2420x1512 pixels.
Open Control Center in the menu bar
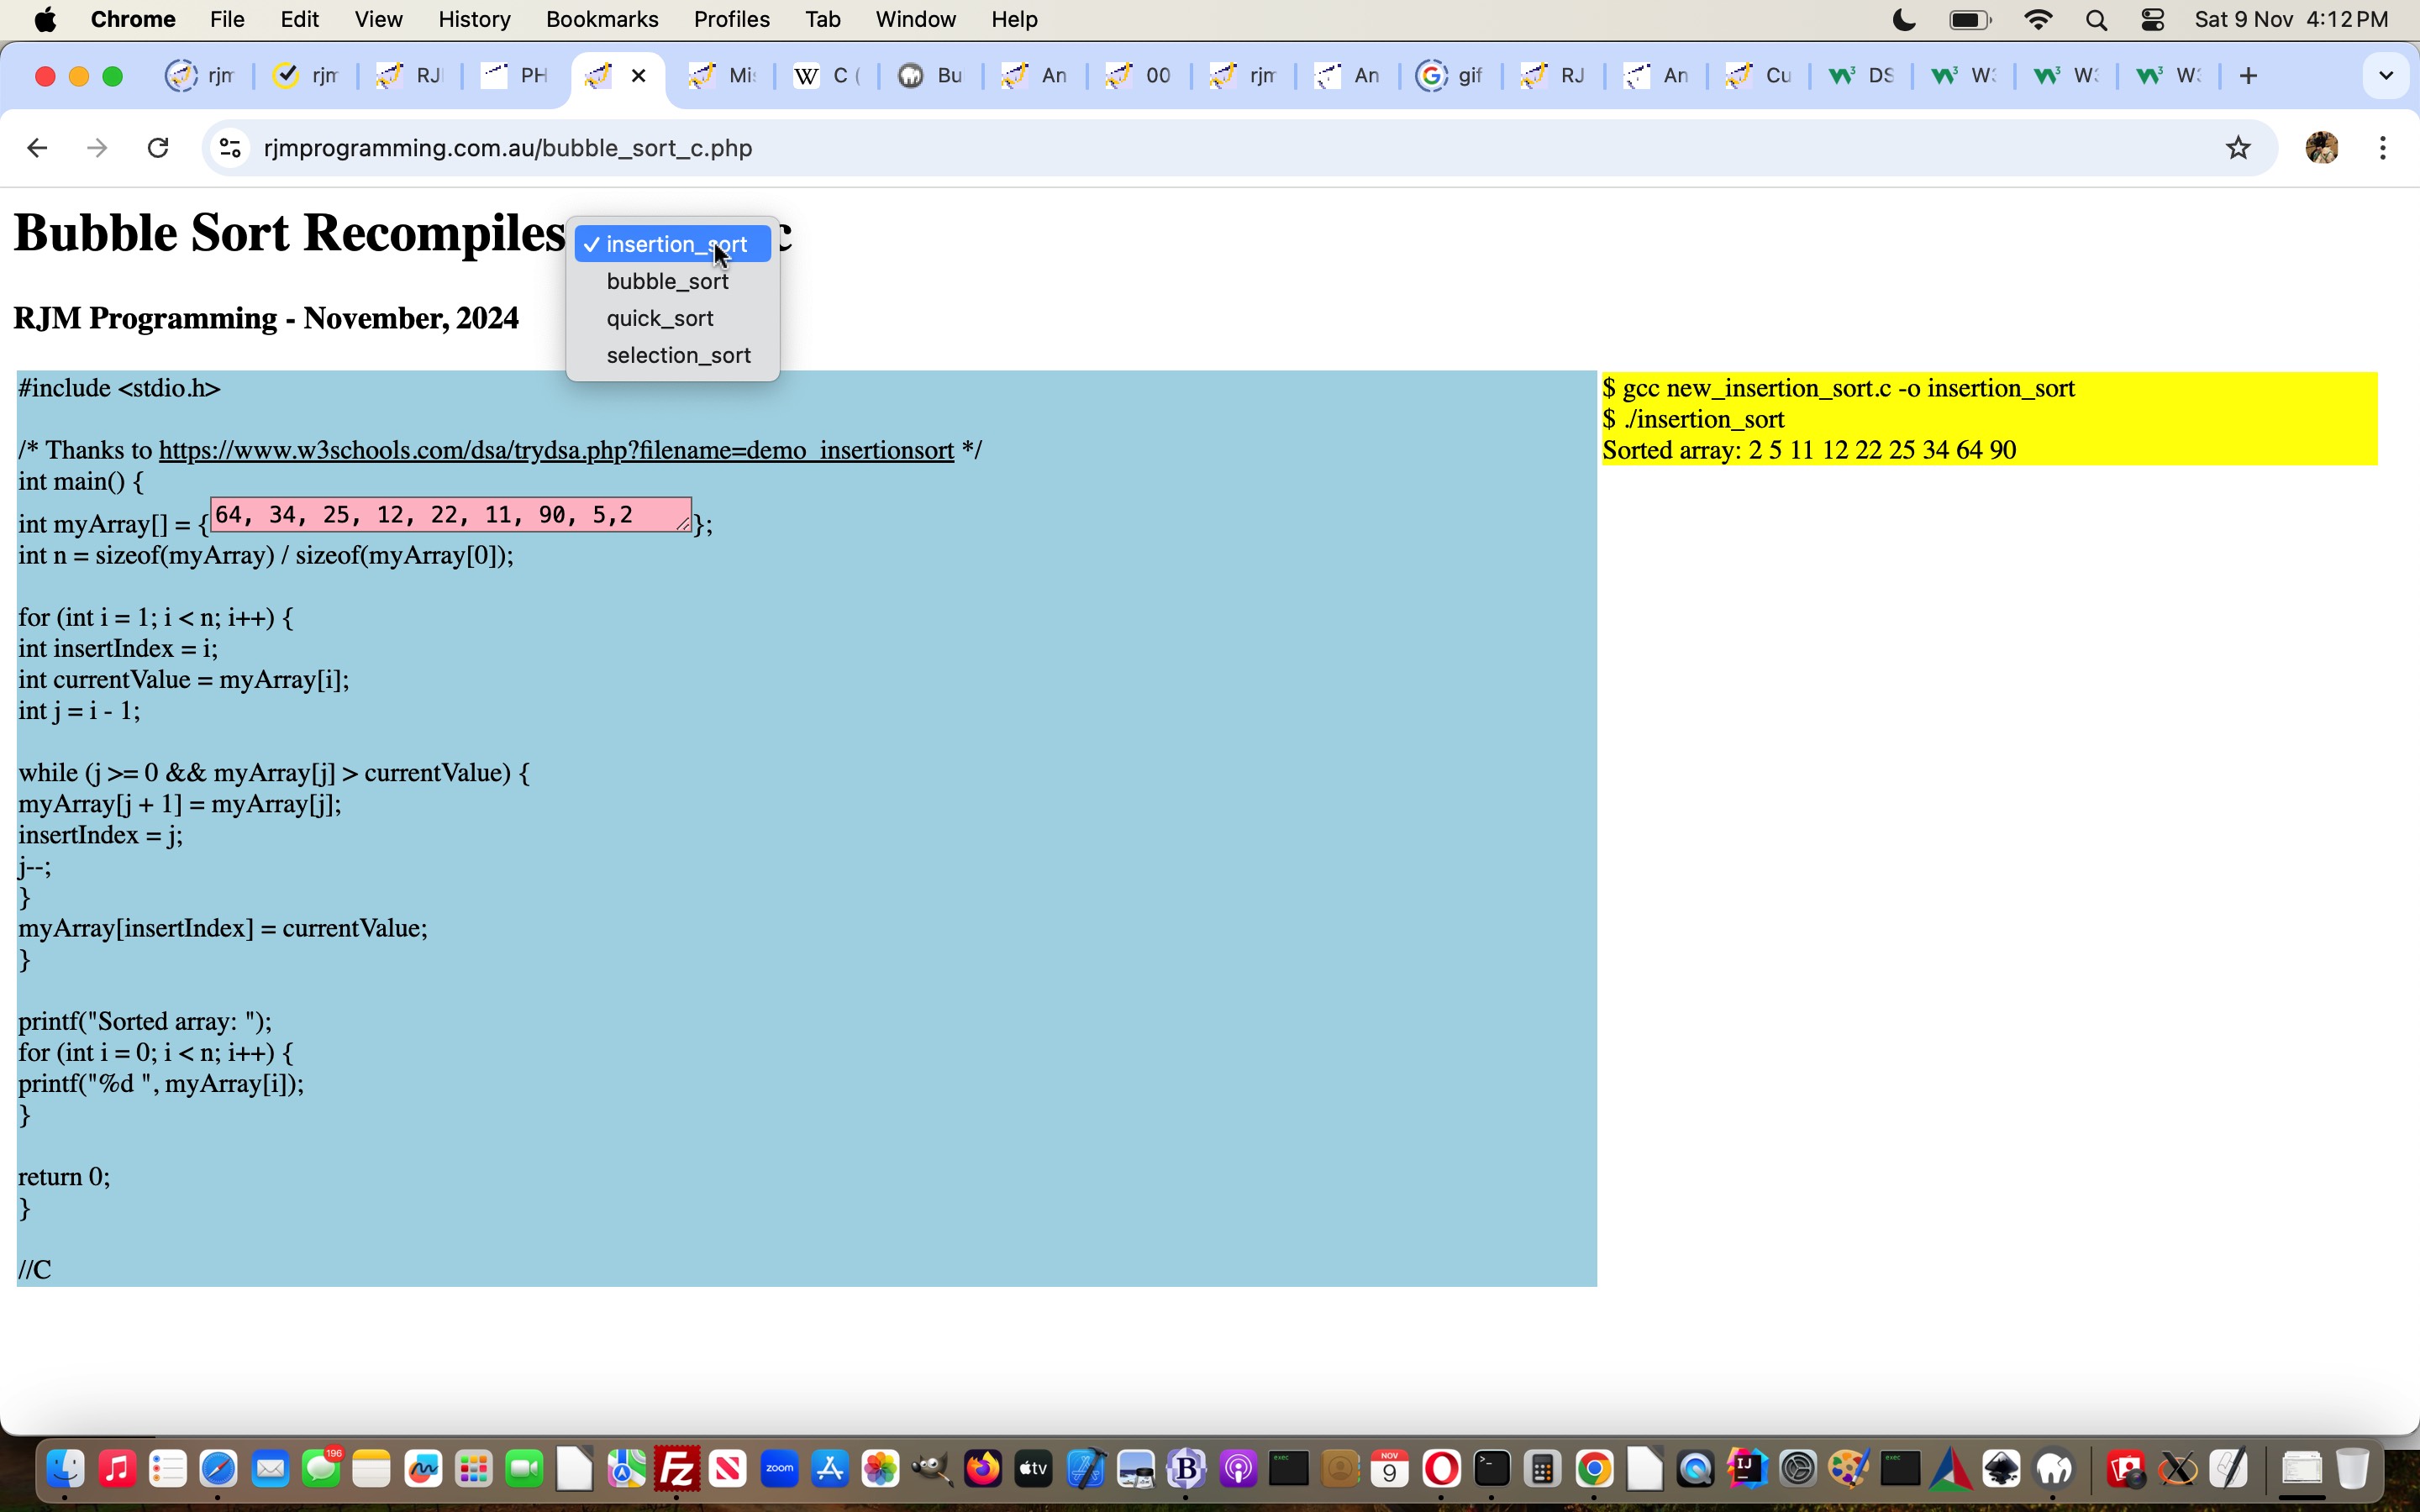(2153, 20)
